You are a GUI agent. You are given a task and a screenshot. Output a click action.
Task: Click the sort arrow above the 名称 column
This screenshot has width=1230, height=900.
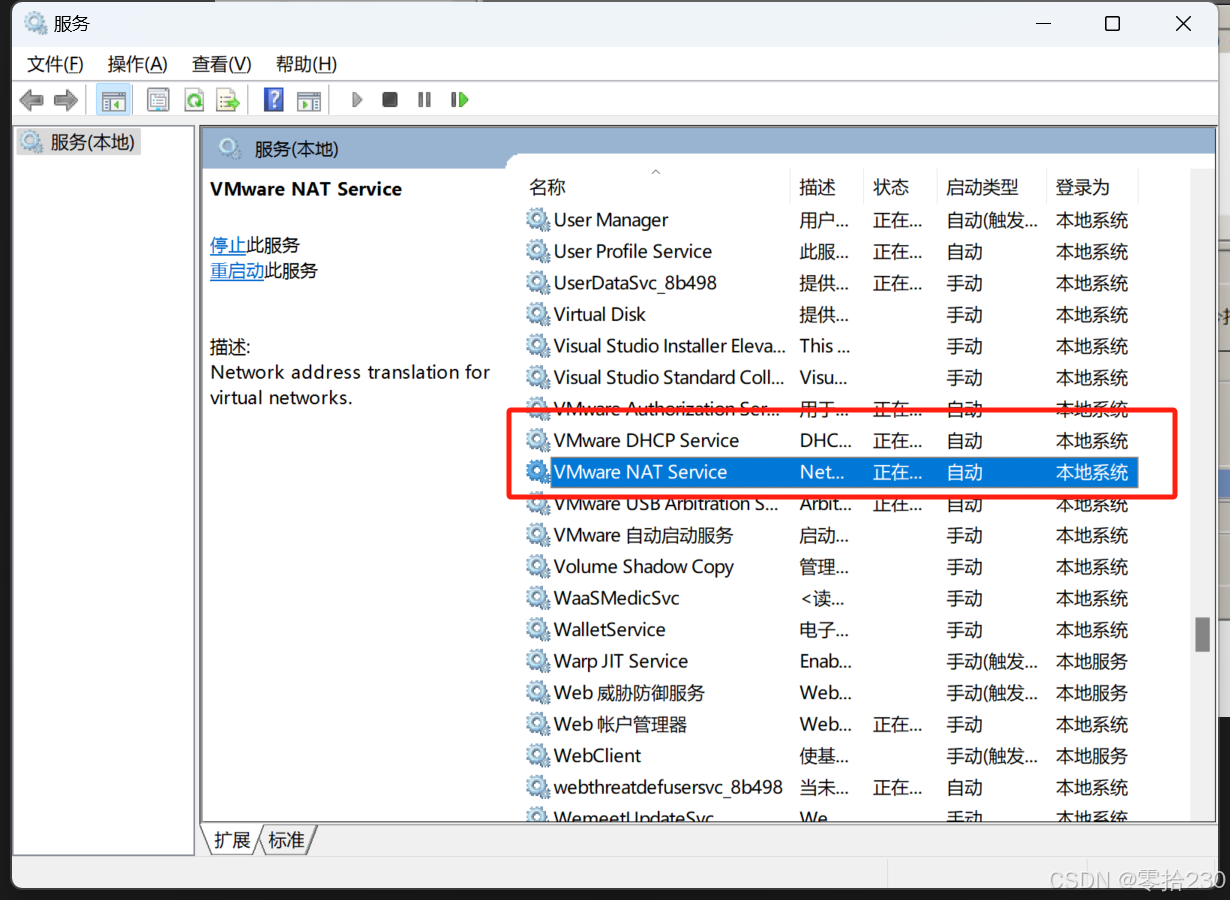[x=656, y=171]
